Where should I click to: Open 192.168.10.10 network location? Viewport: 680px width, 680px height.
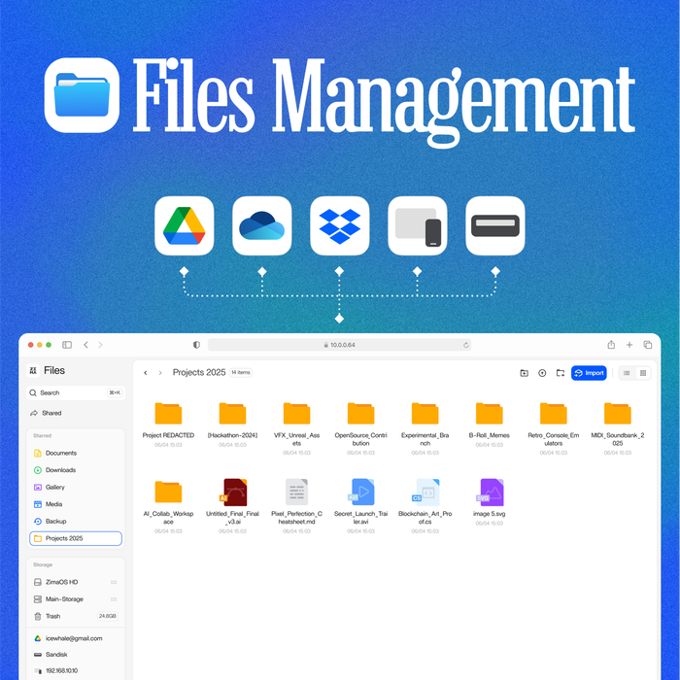pos(56,670)
